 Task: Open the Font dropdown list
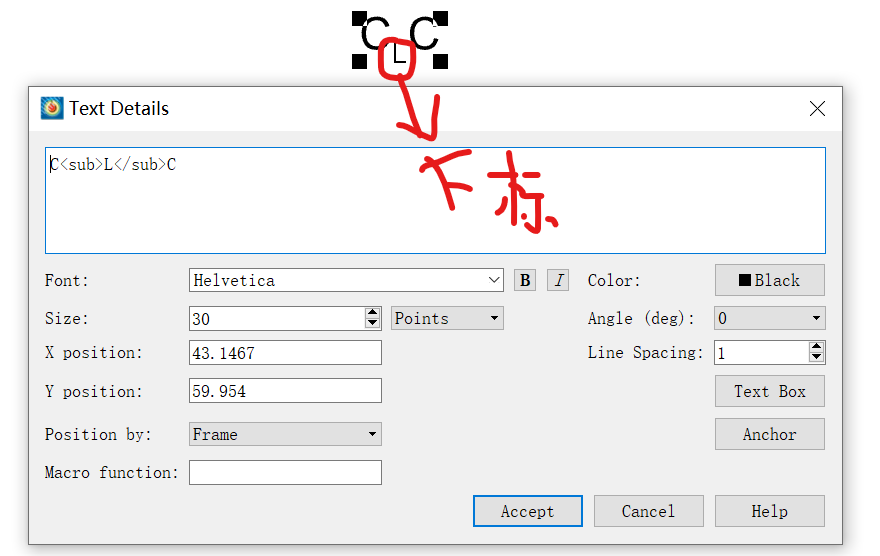tap(493, 280)
